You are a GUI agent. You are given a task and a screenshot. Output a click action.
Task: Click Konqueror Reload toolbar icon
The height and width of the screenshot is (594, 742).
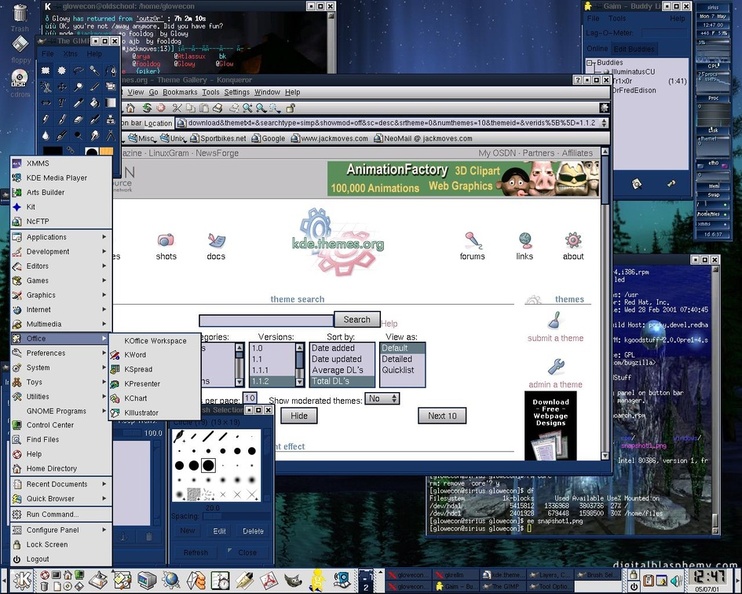(x=147, y=108)
